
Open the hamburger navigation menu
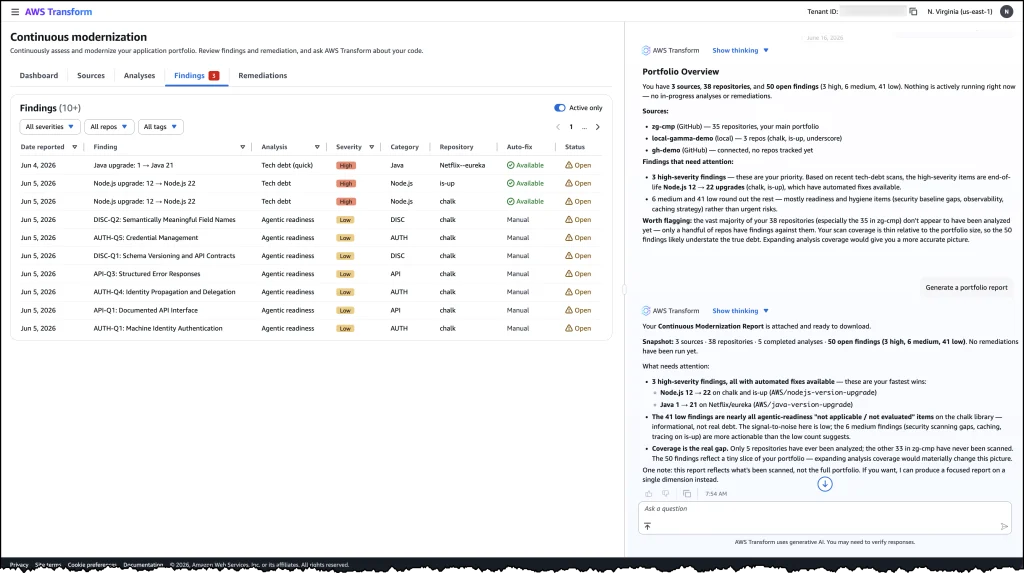pos(15,12)
